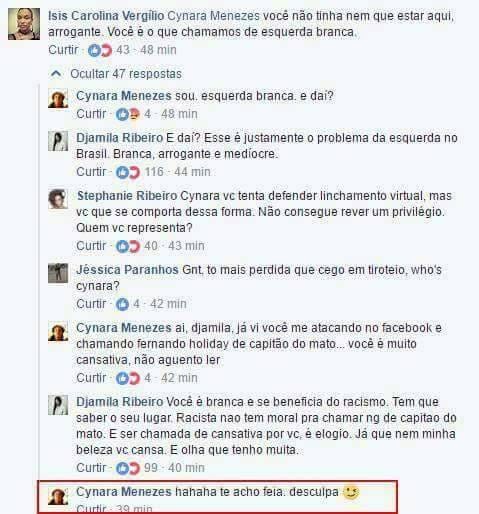Screen dimensions: 479x514
Task: Open Stephanie Ribeiro's avatar thumbnail
Action: pyautogui.click(x=58, y=199)
